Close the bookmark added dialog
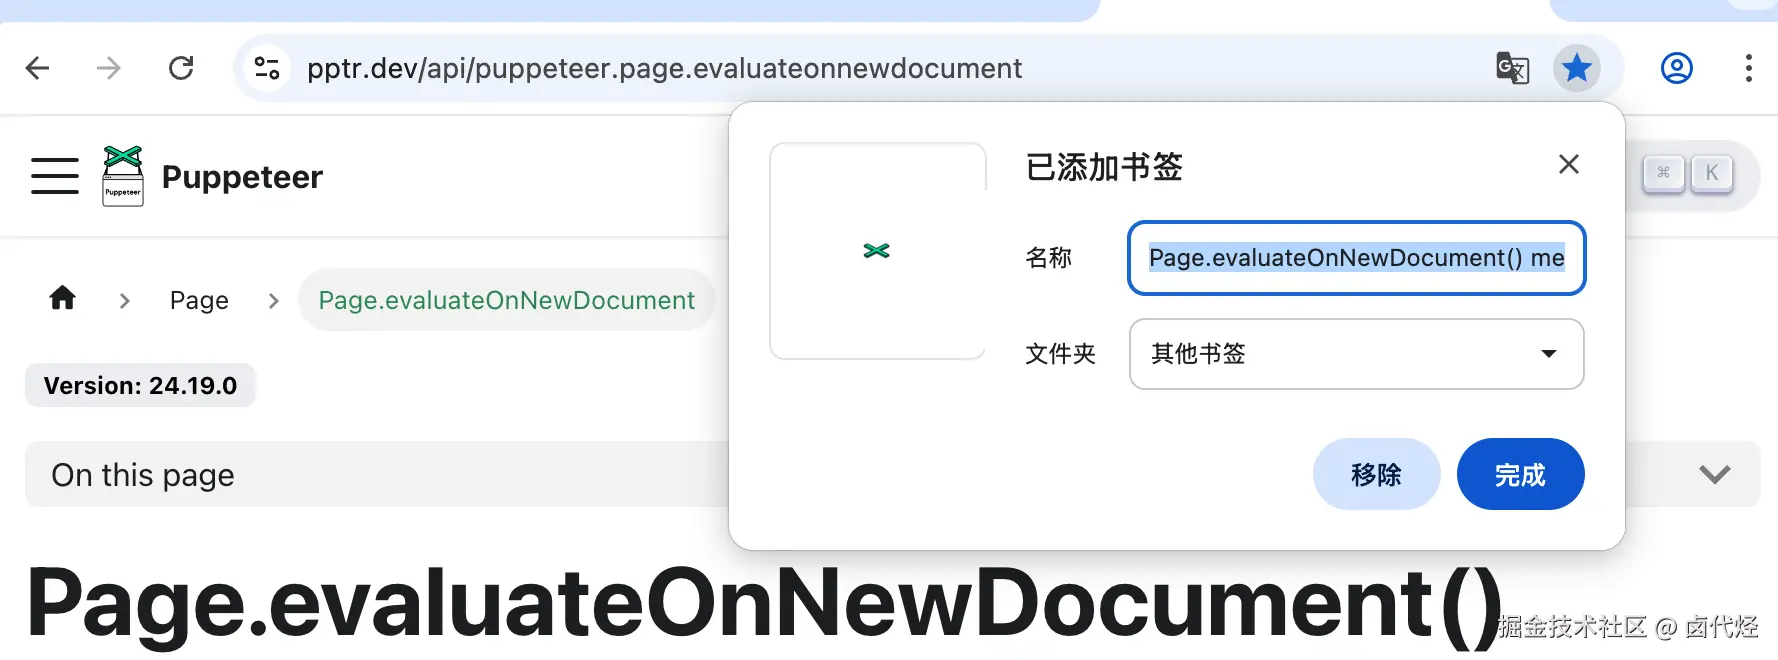The image size is (1778, 660). click(1569, 164)
